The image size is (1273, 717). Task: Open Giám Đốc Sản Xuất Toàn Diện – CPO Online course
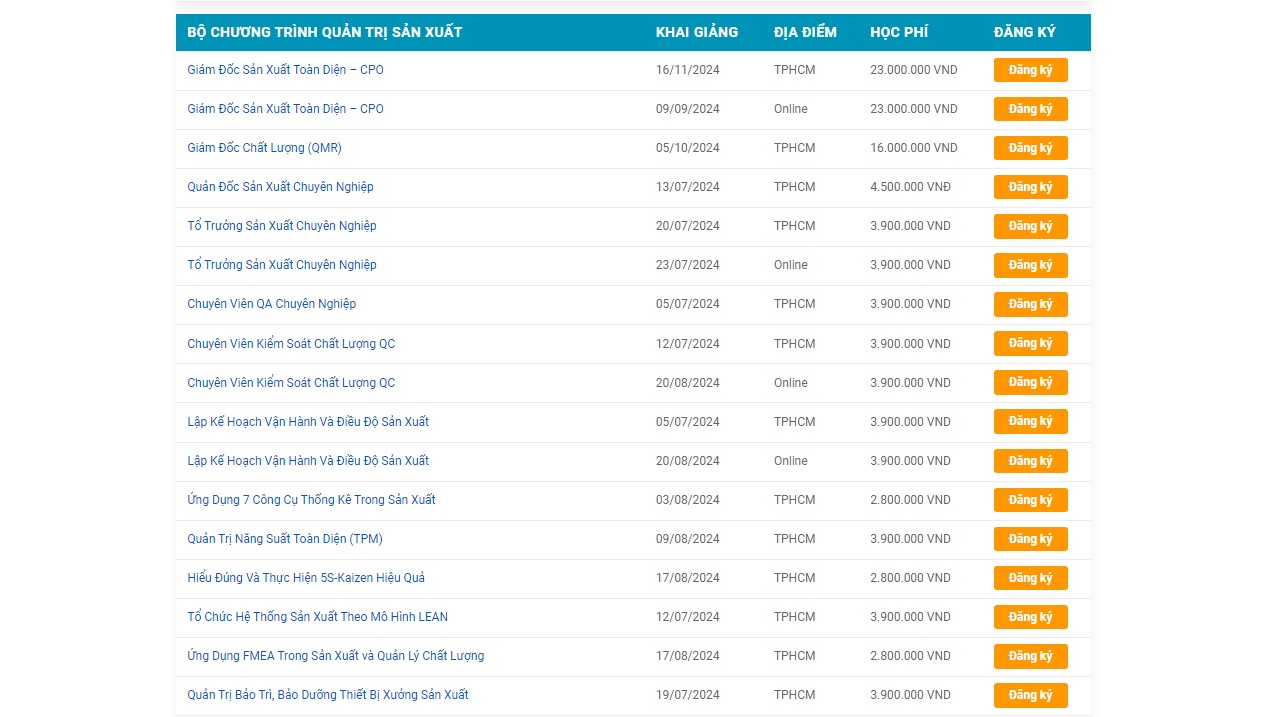pos(285,109)
